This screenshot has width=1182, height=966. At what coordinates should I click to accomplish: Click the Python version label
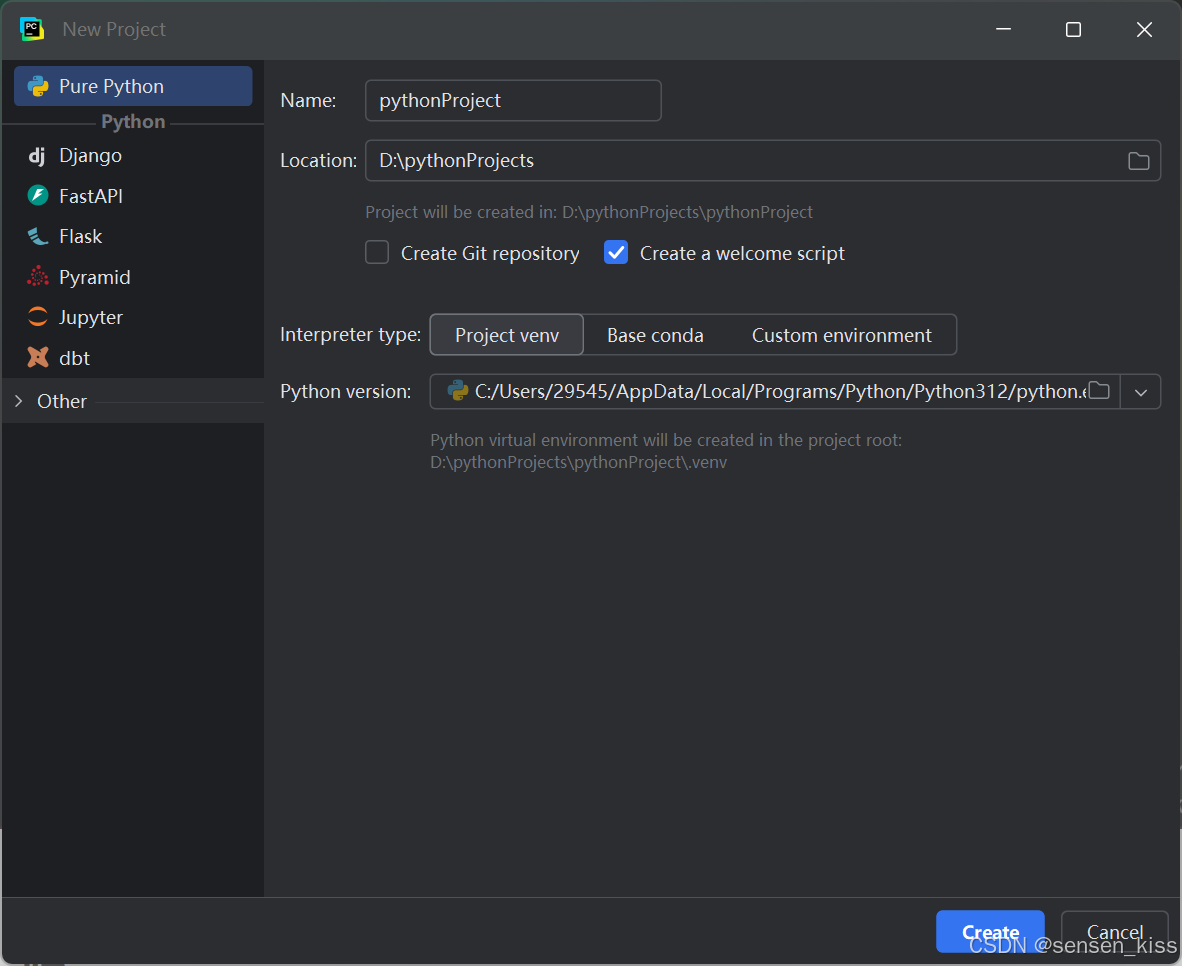coord(345,391)
